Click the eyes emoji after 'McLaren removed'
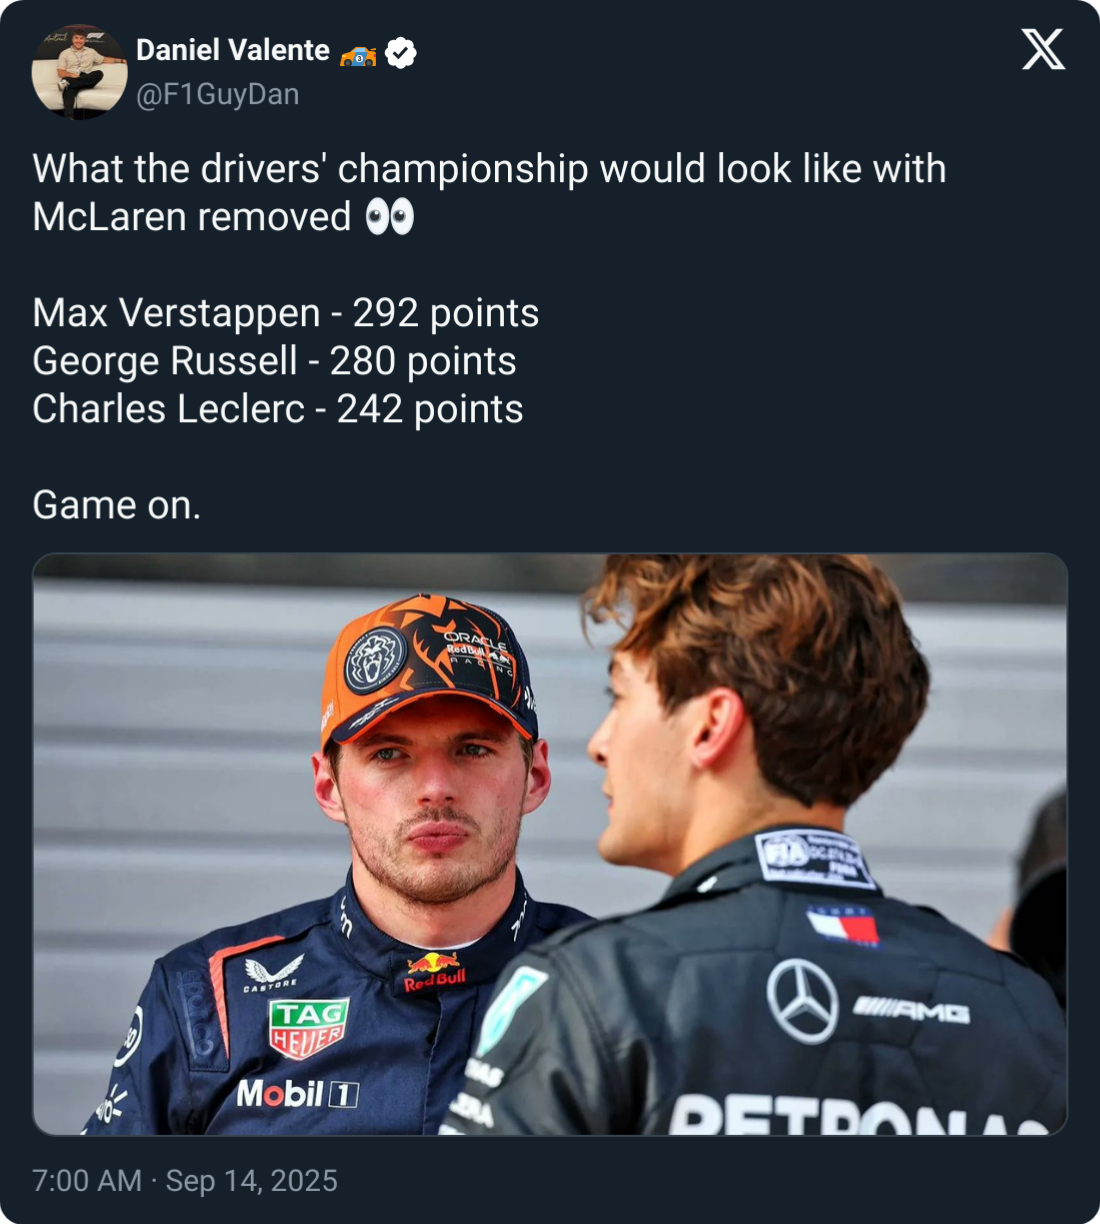Image resolution: width=1100 pixels, height=1224 pixels. tap(389, 217)
